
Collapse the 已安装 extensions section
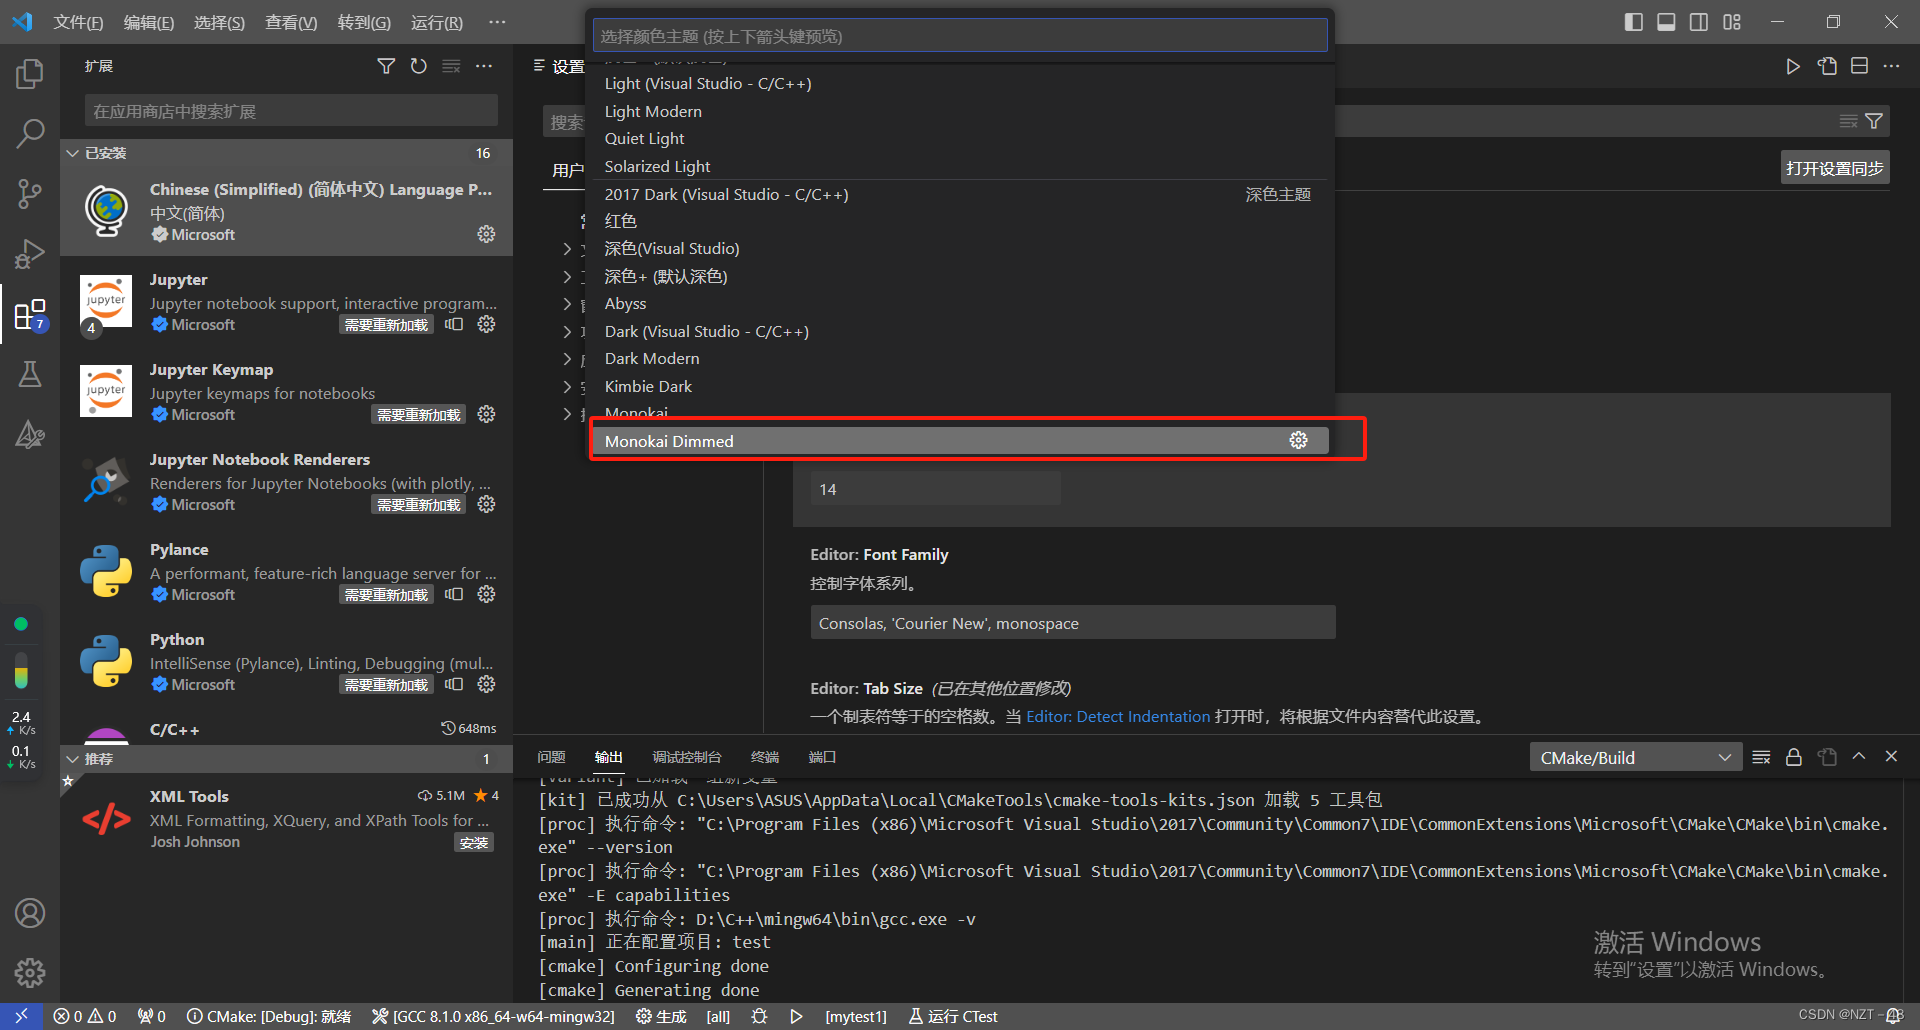[286, 153]
